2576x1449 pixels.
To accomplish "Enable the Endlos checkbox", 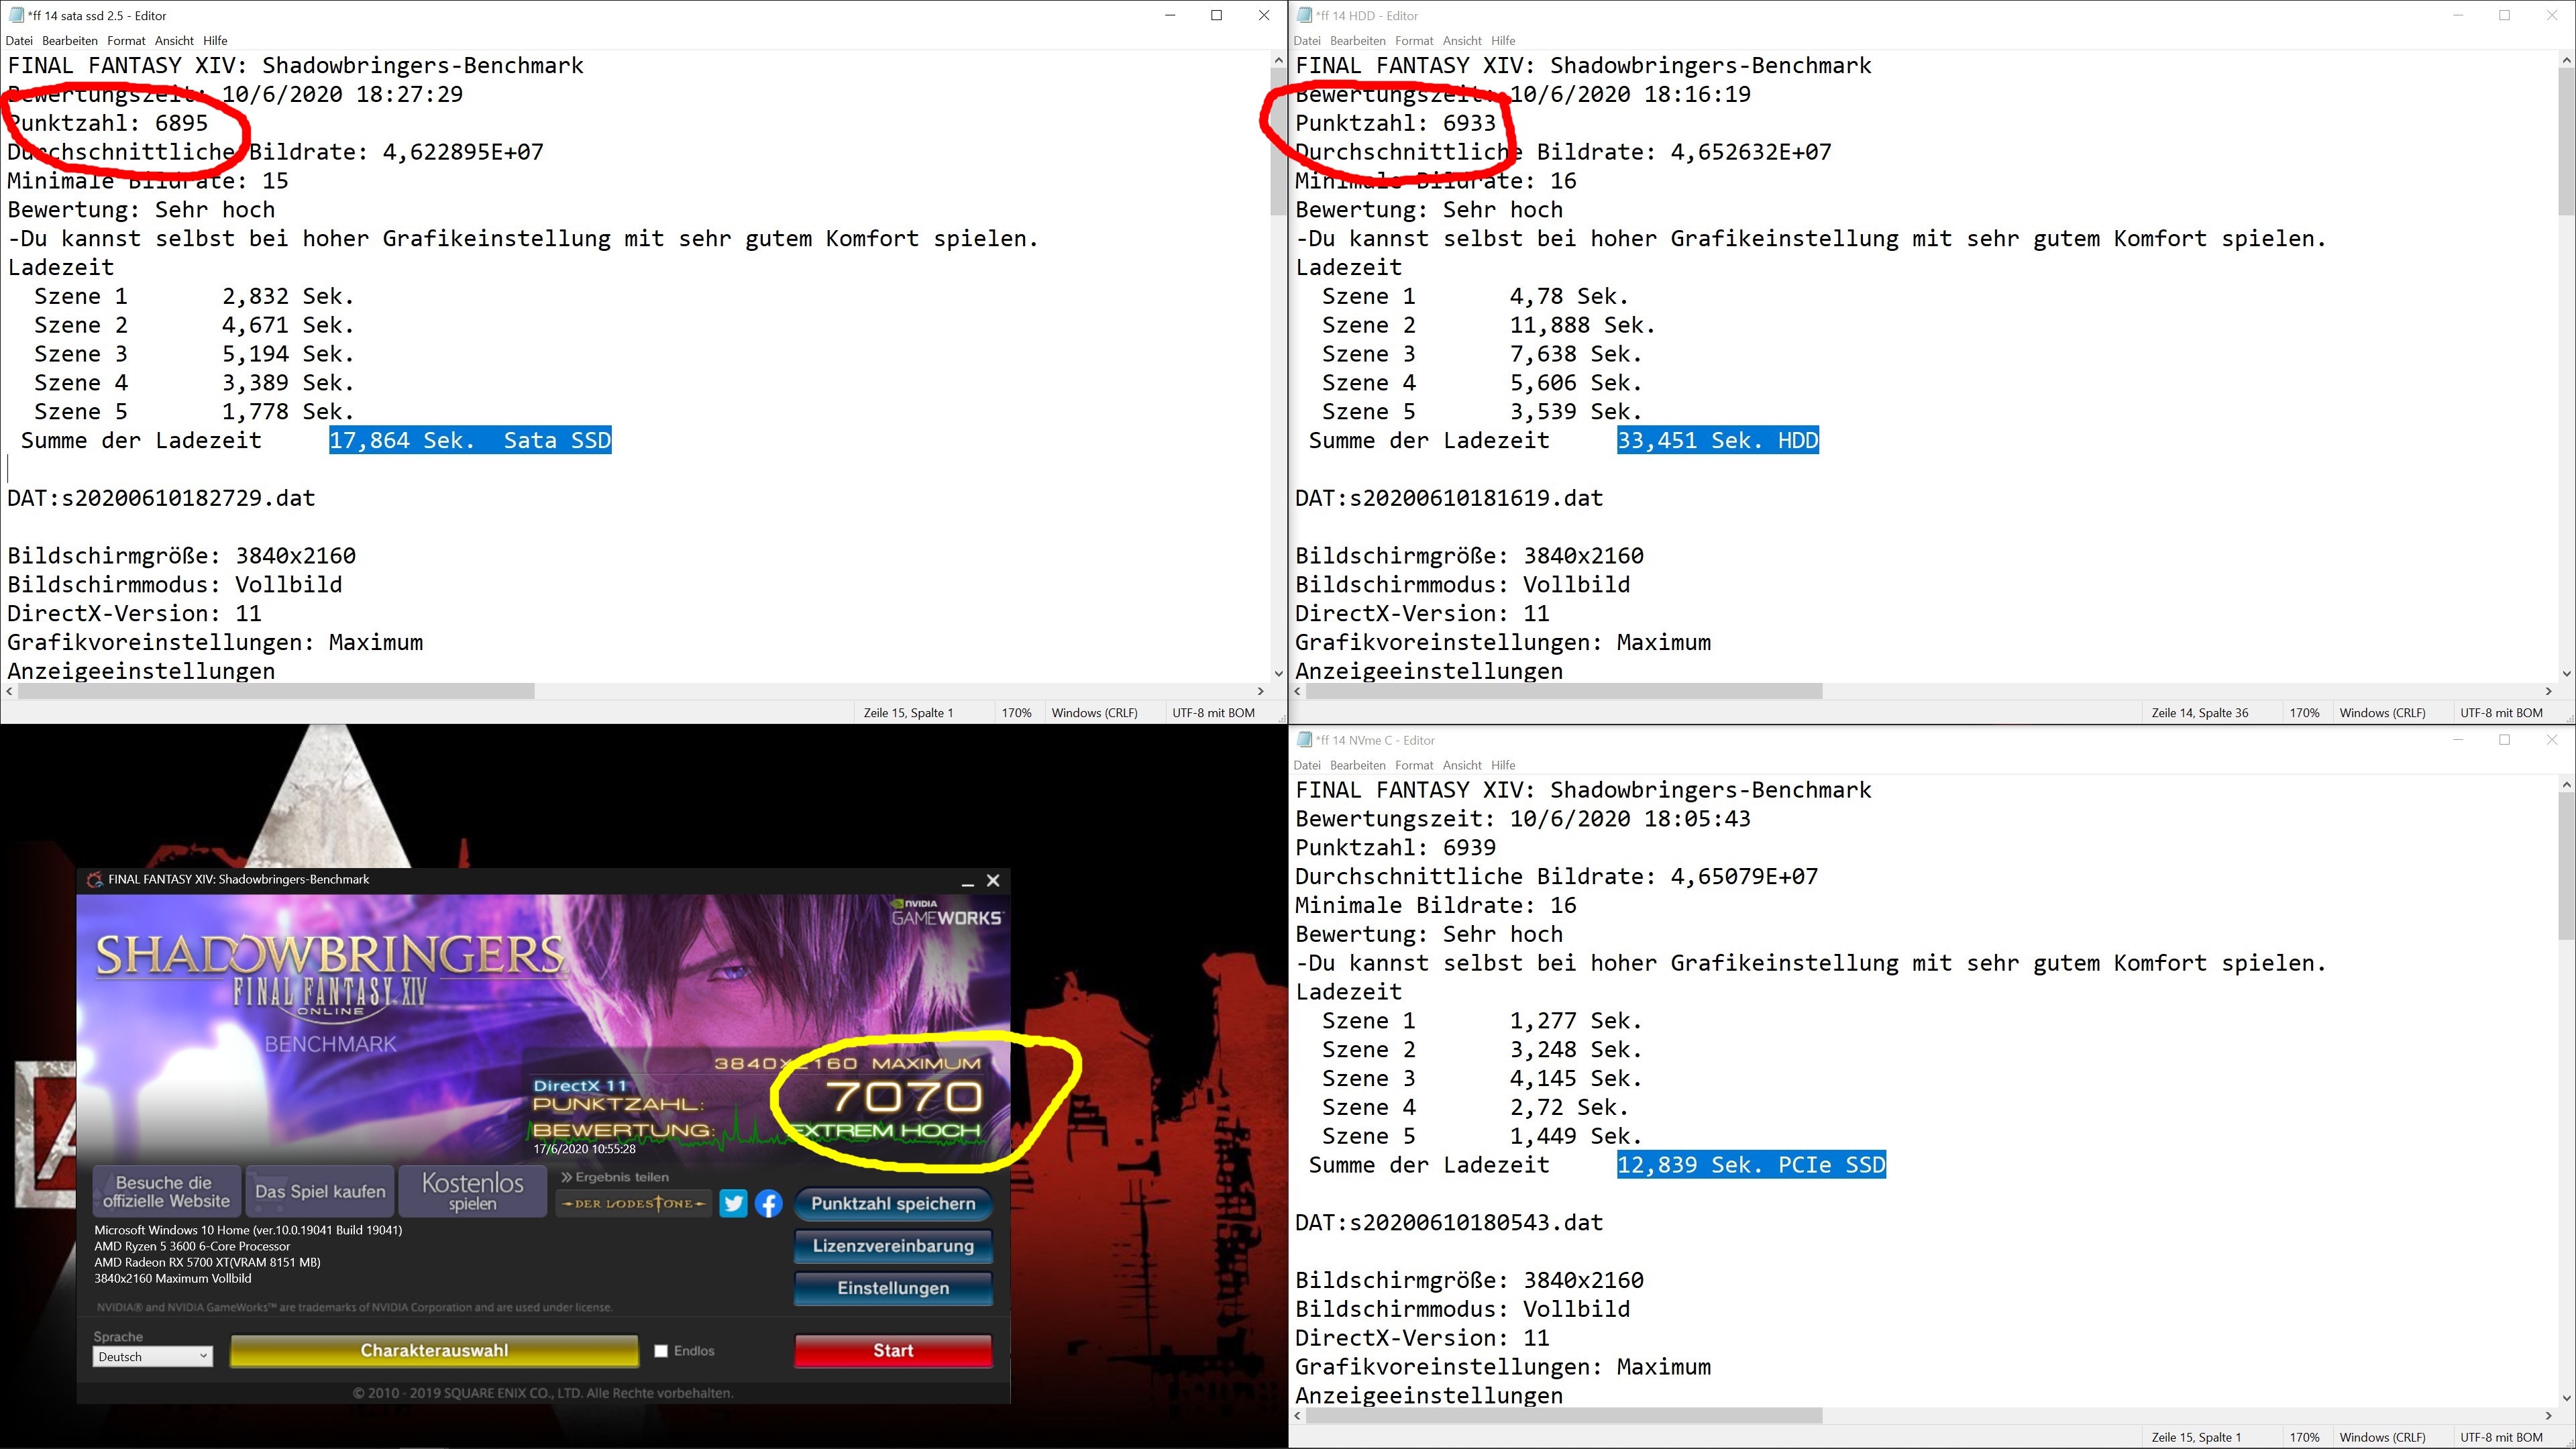I will 661,1351.
